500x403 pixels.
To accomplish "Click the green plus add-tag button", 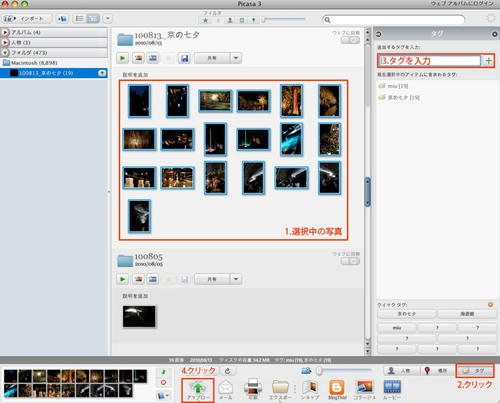I will [488, 61].
